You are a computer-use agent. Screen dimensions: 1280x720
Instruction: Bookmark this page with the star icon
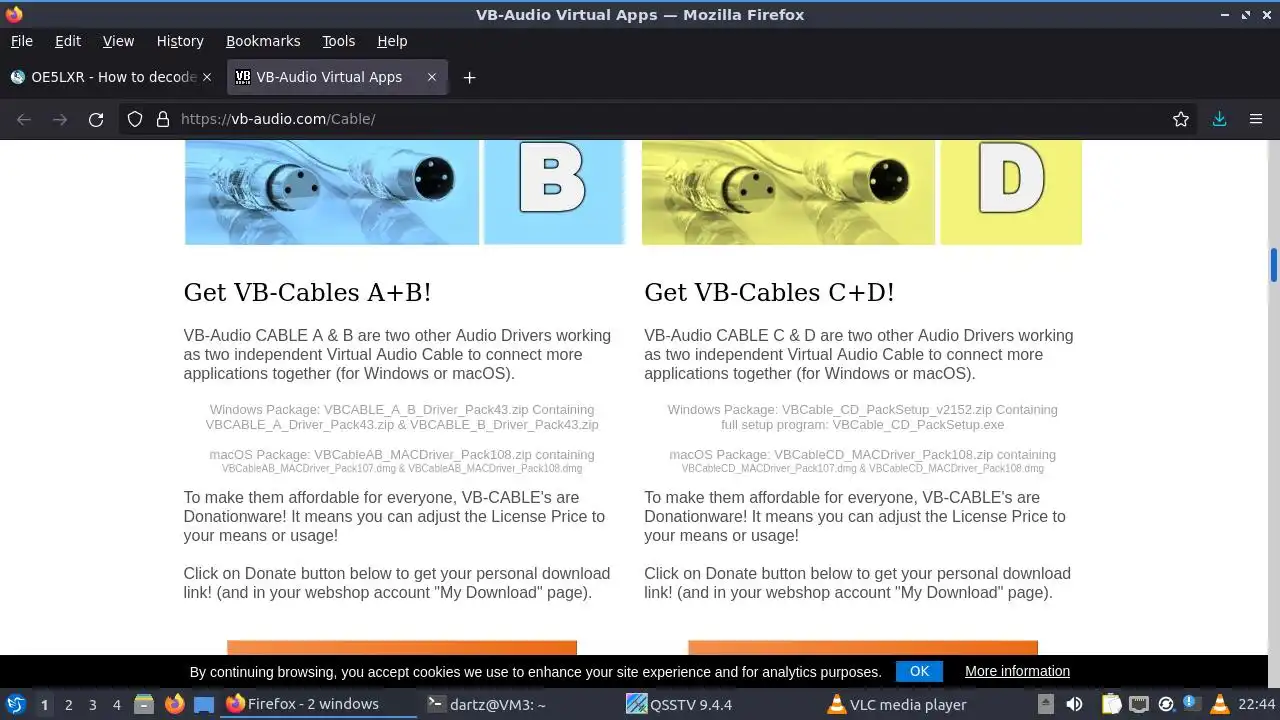(x=1181, y=119)
